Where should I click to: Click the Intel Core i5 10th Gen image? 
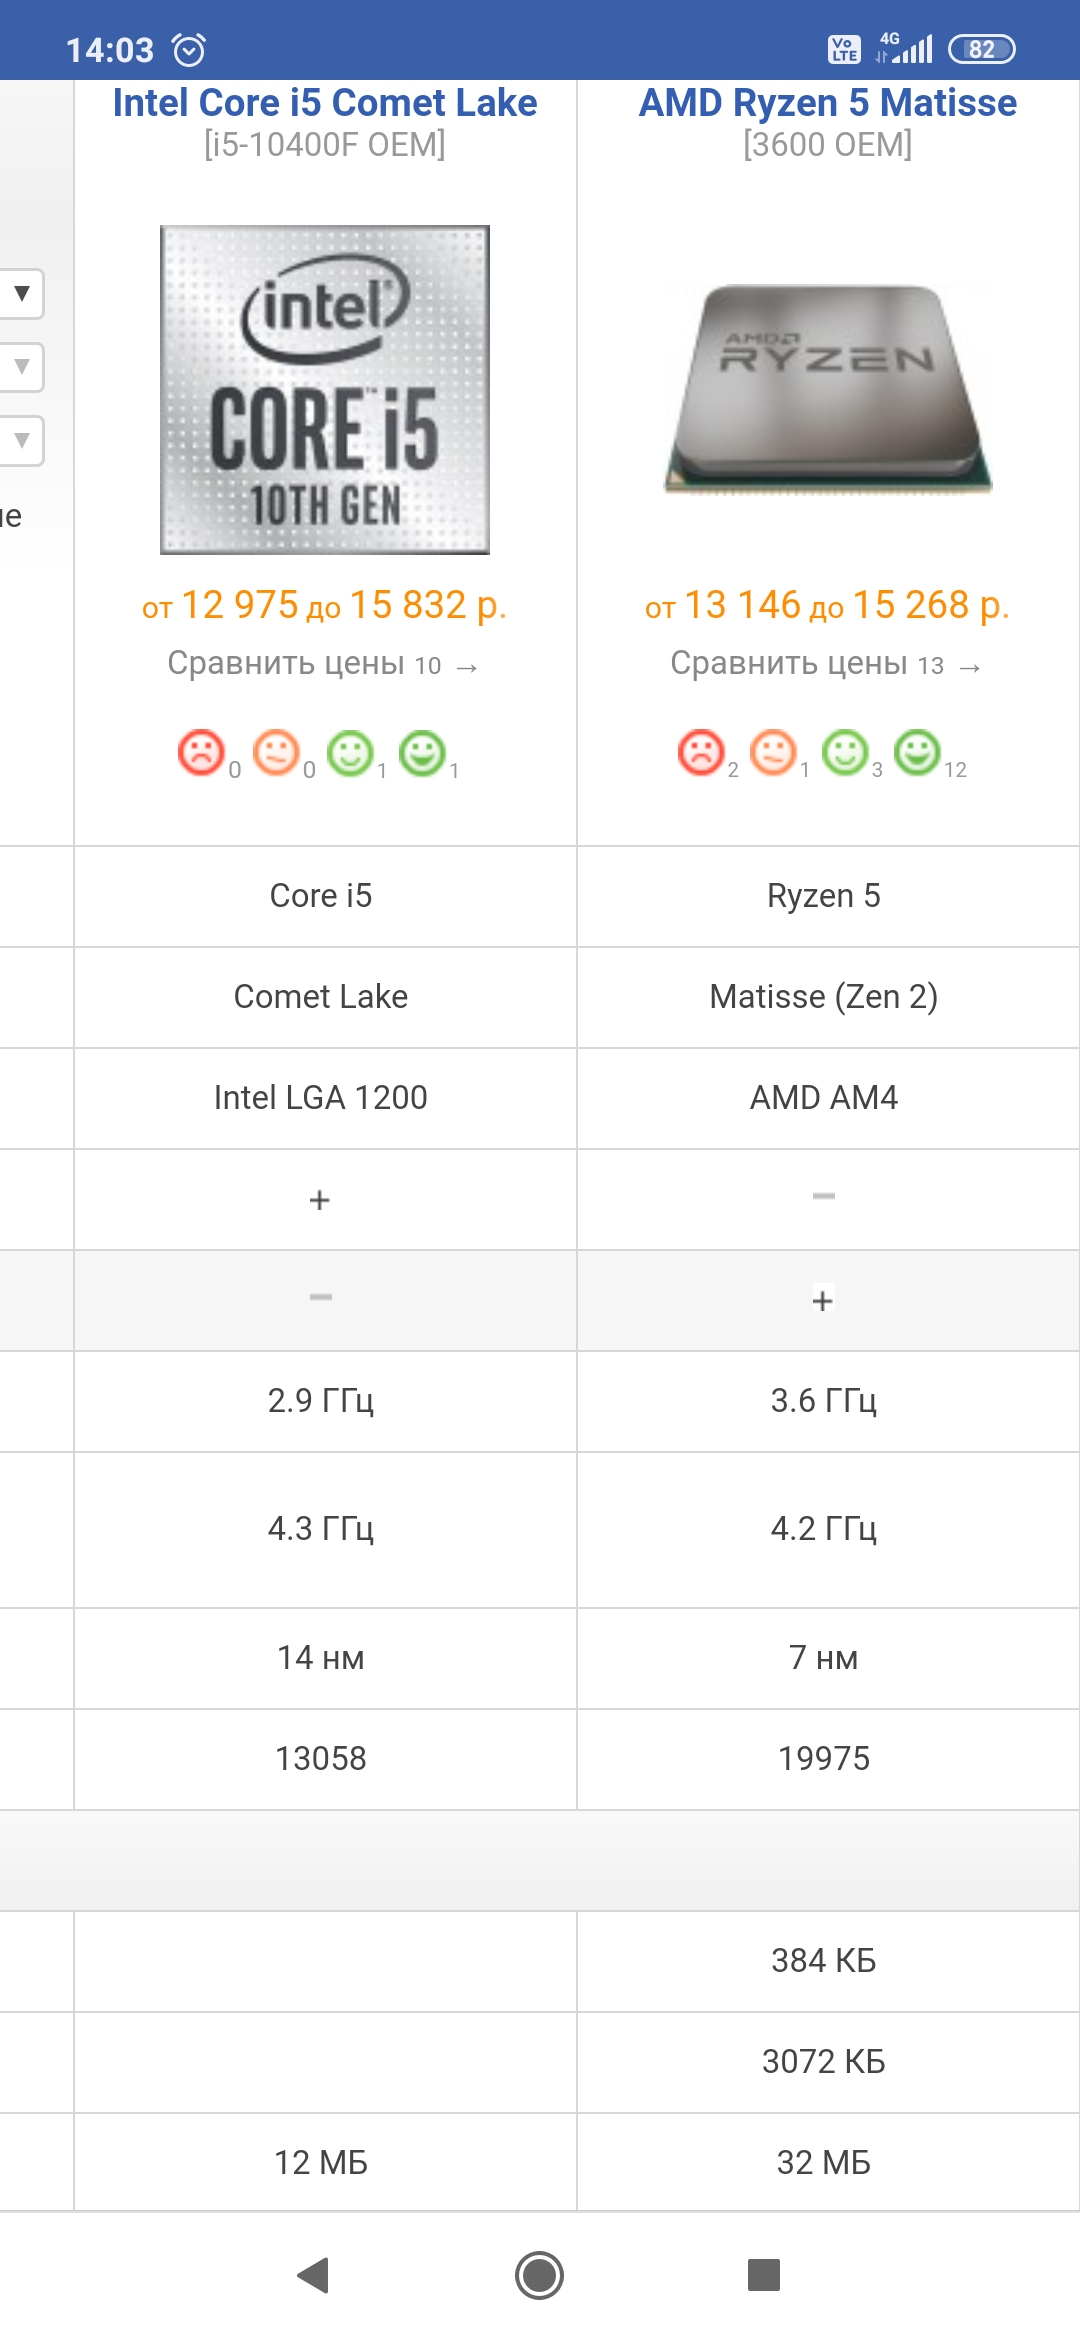click(325, 390)
